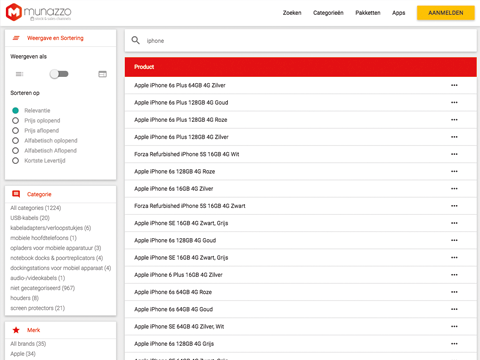Image resolution: width=480 pixels, height=360 pixels.
Task: Filter by mobiele hoofdtelefoons (1)
Action: (43, 238)
